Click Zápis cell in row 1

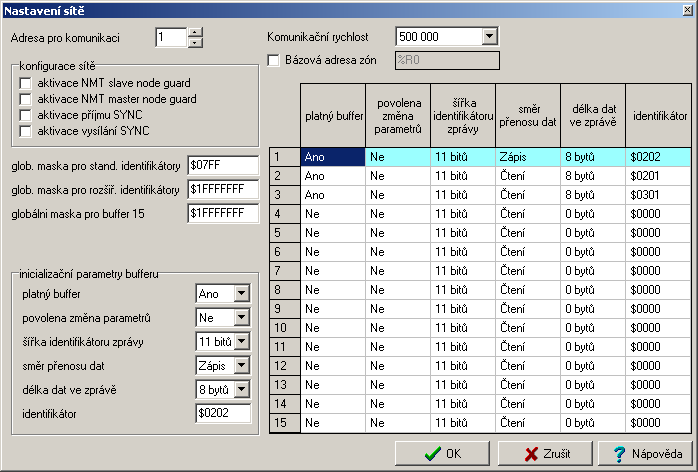click(x=528, y=157)
